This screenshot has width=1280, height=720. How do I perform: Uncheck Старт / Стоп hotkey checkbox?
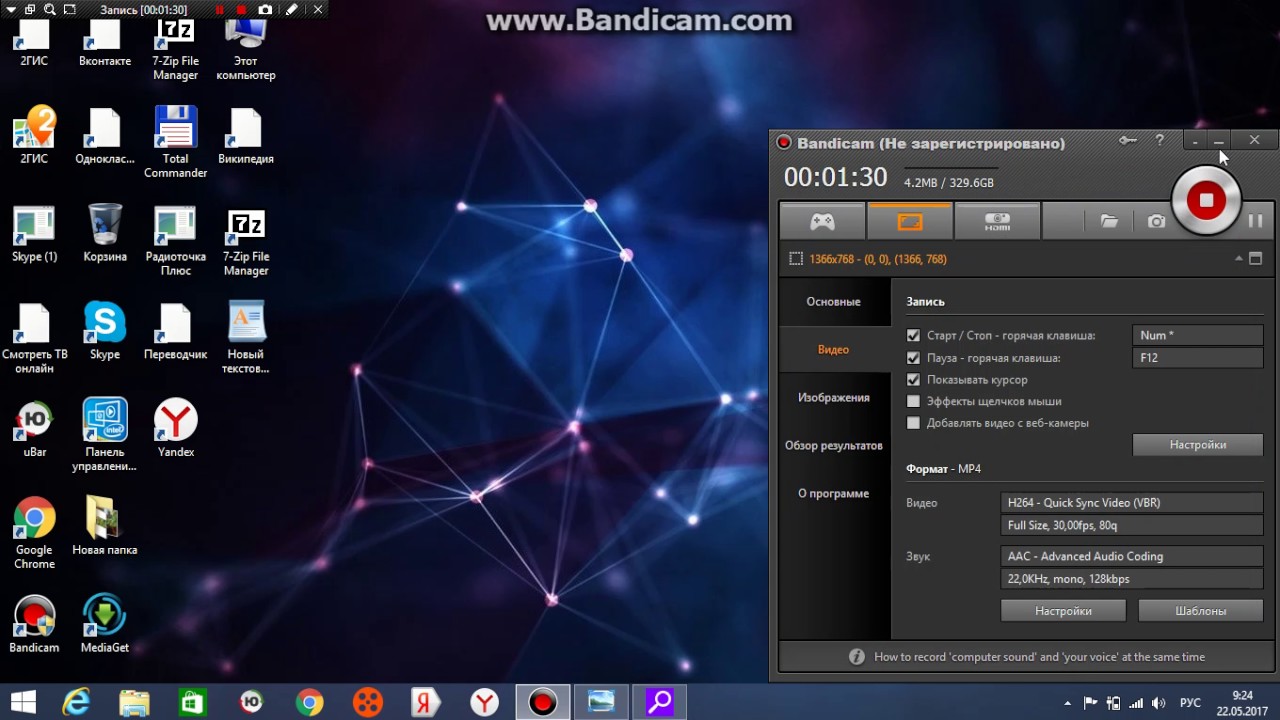coord(913,336)
